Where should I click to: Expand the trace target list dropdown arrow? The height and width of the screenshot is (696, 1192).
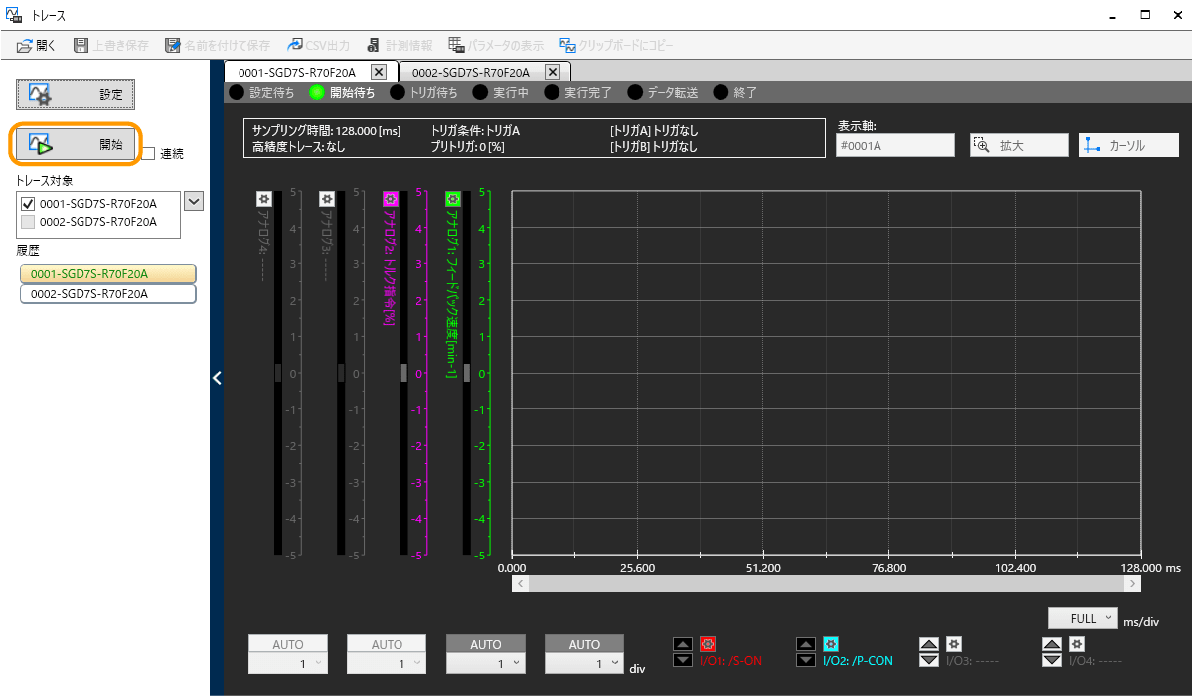(x=194, y=202)
